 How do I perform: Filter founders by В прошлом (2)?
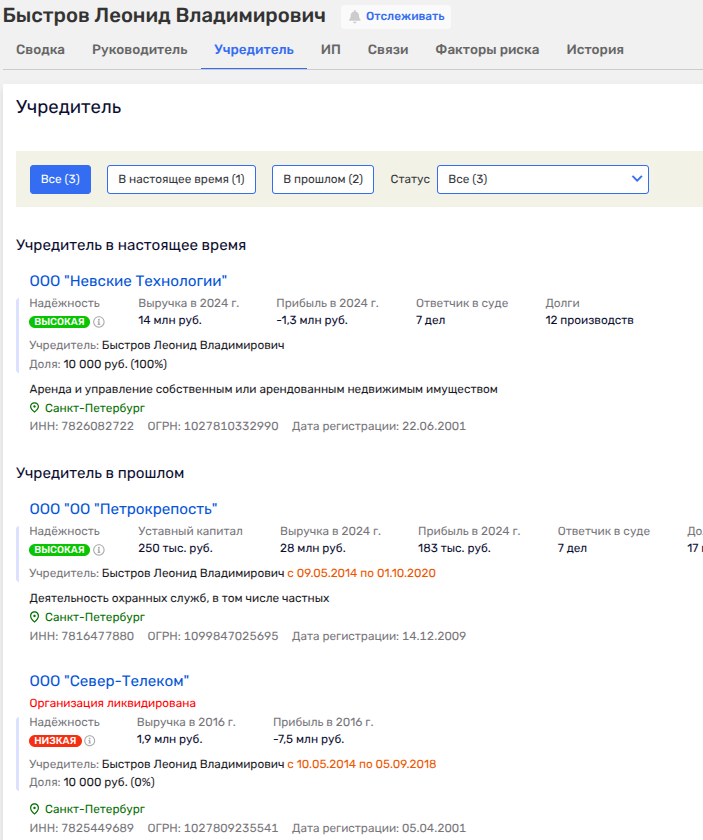[x=322, y=179]
